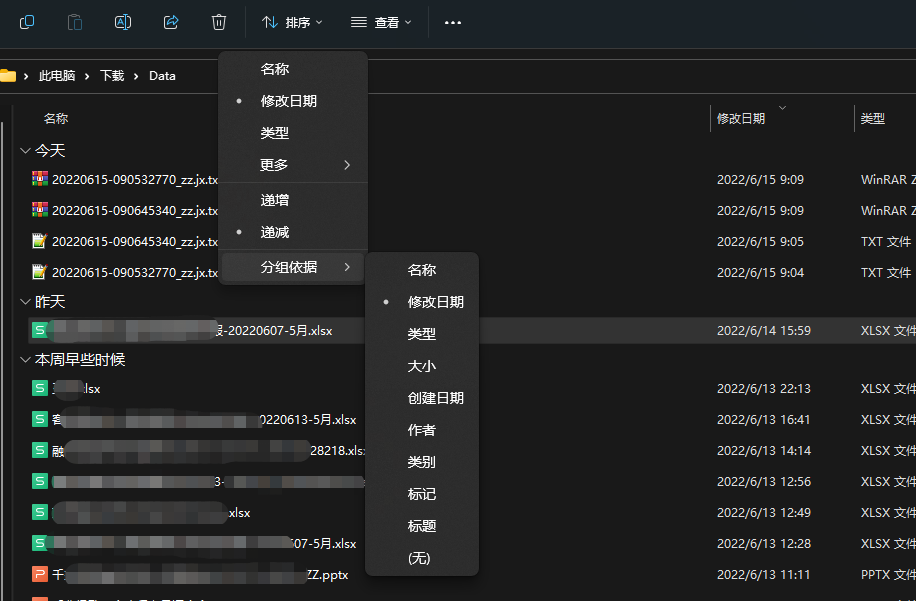
Task: Click the 下载 breadcrumb link
Action: 112,76
